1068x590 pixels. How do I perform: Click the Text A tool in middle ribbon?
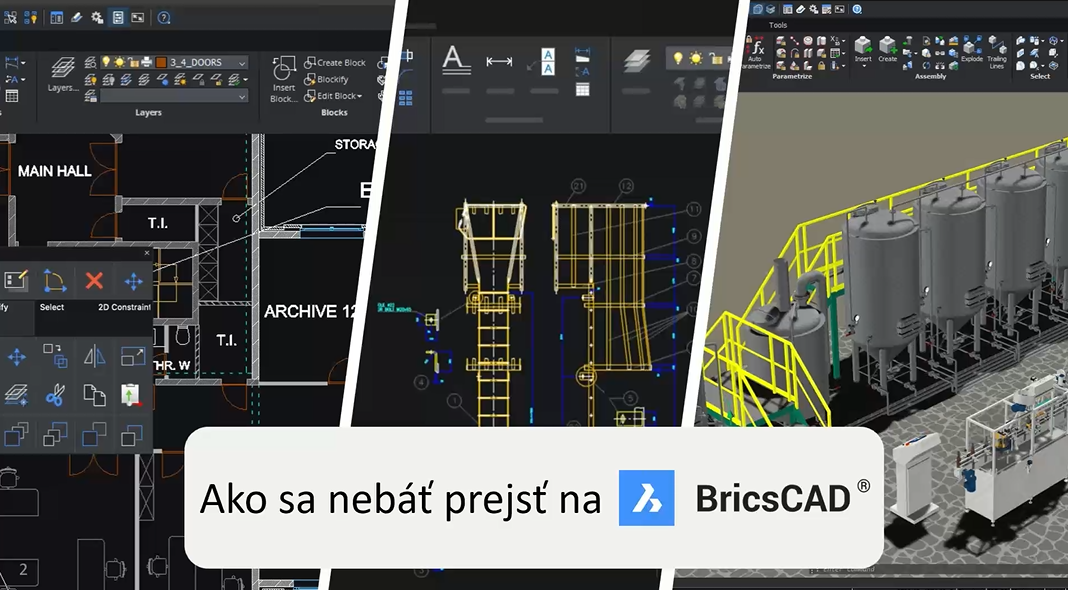pyautogui.click(x=456, y=60)
